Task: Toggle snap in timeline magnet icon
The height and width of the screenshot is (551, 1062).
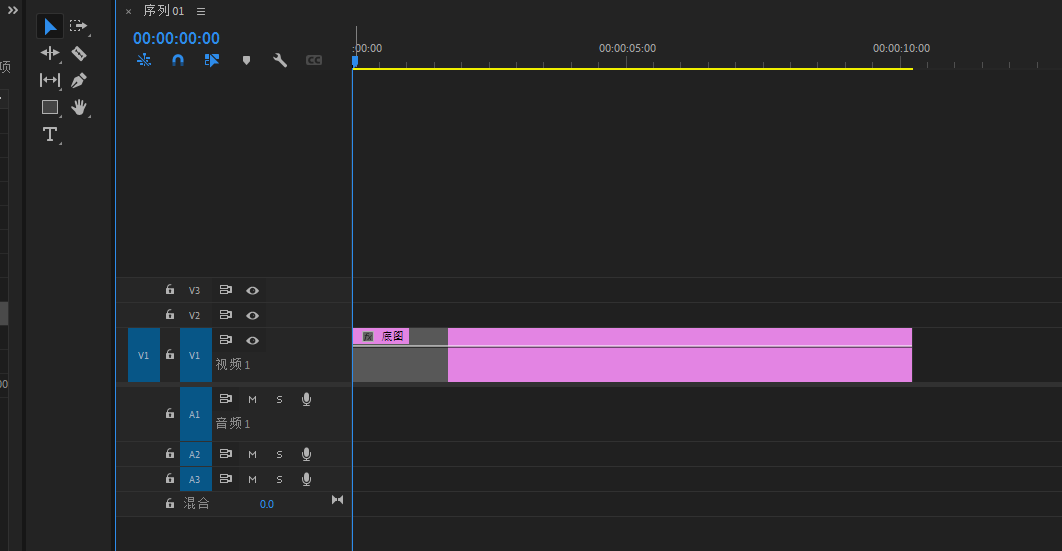Action: (x=178, y=60)
